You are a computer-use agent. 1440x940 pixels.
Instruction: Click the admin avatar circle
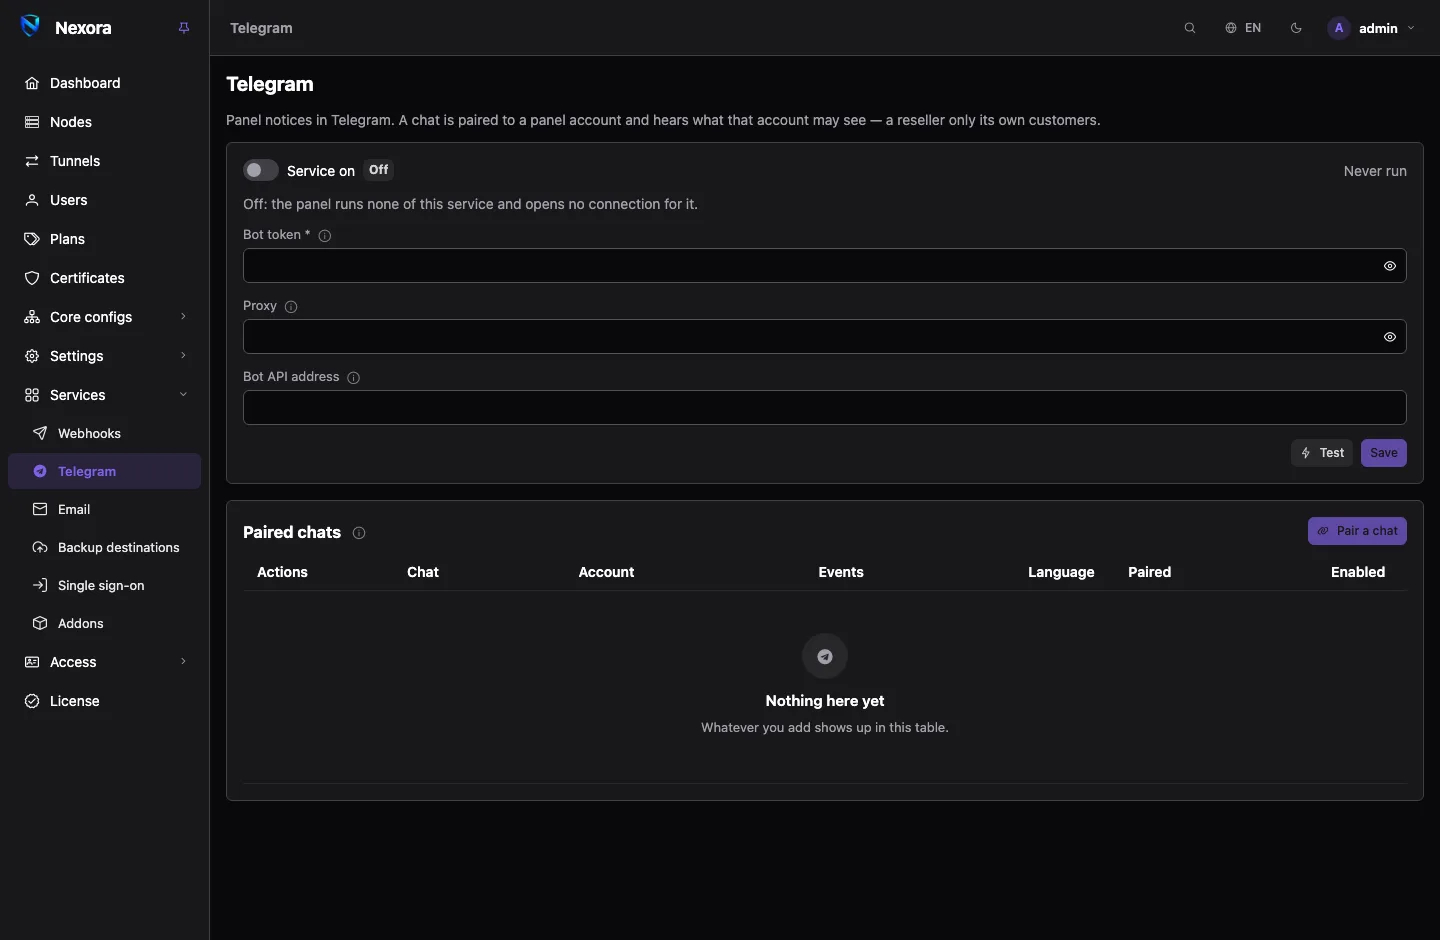tap(1339, 28)
